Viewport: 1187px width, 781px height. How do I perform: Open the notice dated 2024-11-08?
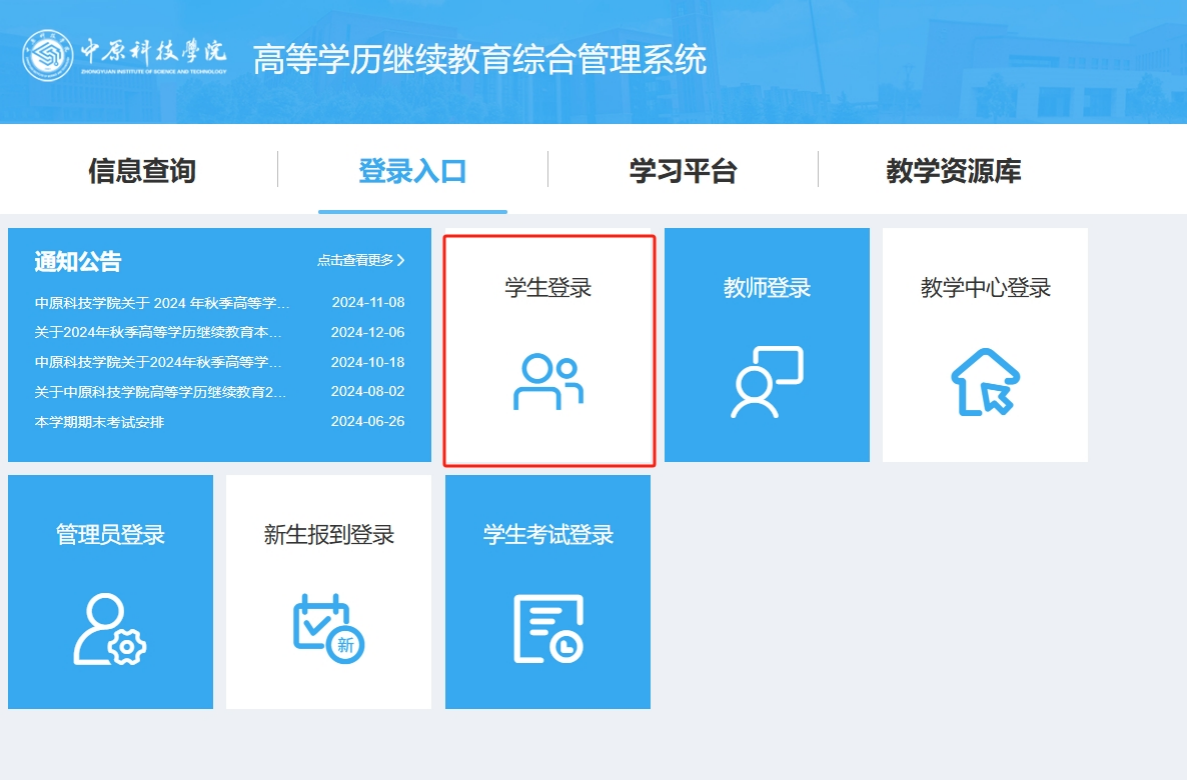click(x=162, y=302)
